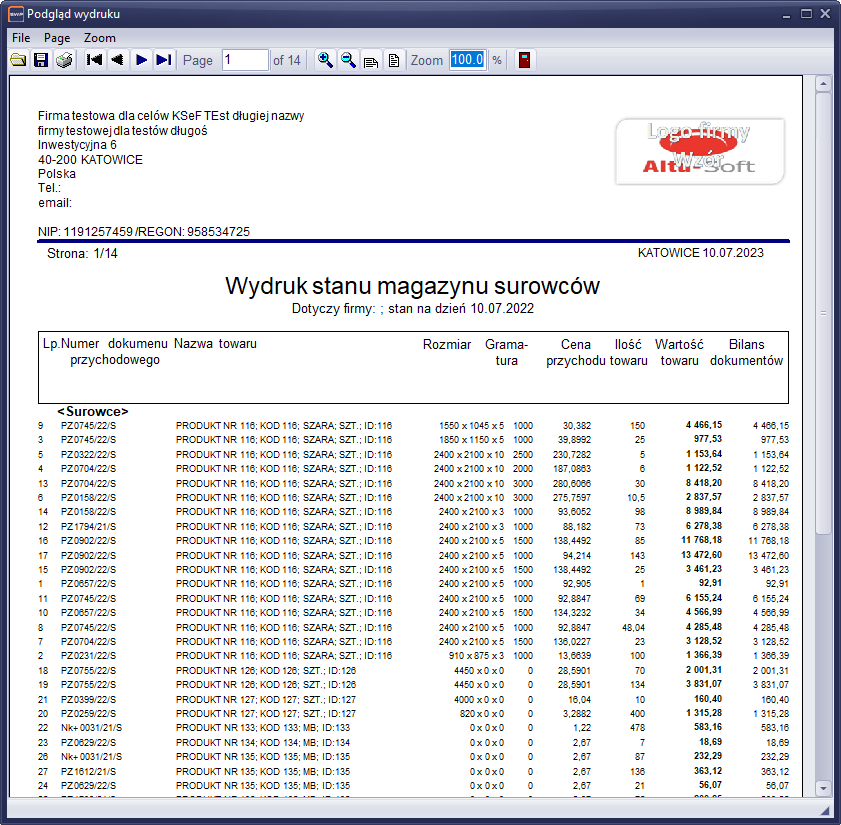The width and height of the screenshot is (841, 825).
Task: Jump to the first page
Action: pyautogui.click(x=95, y=60)
